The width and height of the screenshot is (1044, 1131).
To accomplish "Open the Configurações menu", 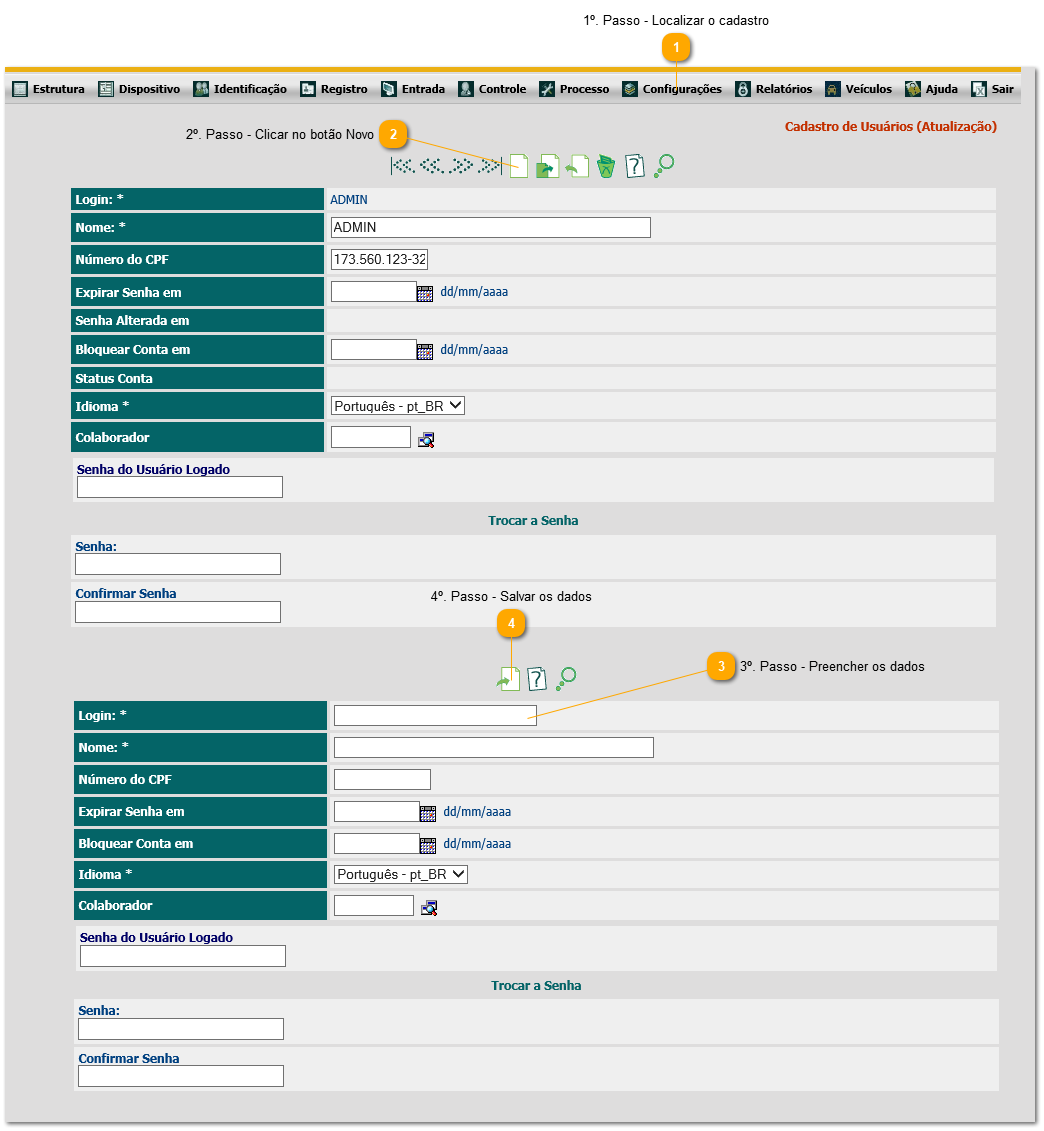I will click(x=671, y=89).
